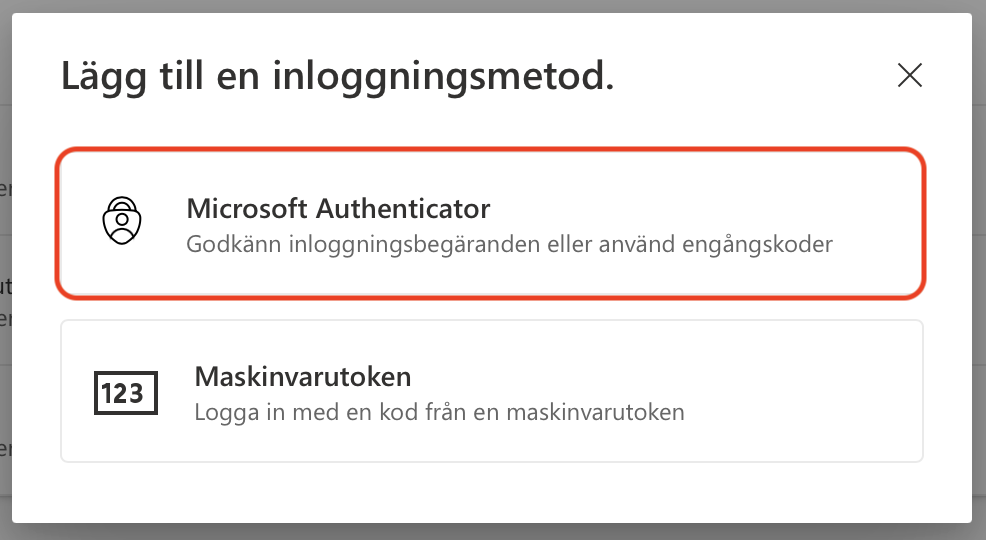This screenshot has width=986, height=540.
Task: Click the 'Microsoft Authenticator' title text
Action: point(338,209)
